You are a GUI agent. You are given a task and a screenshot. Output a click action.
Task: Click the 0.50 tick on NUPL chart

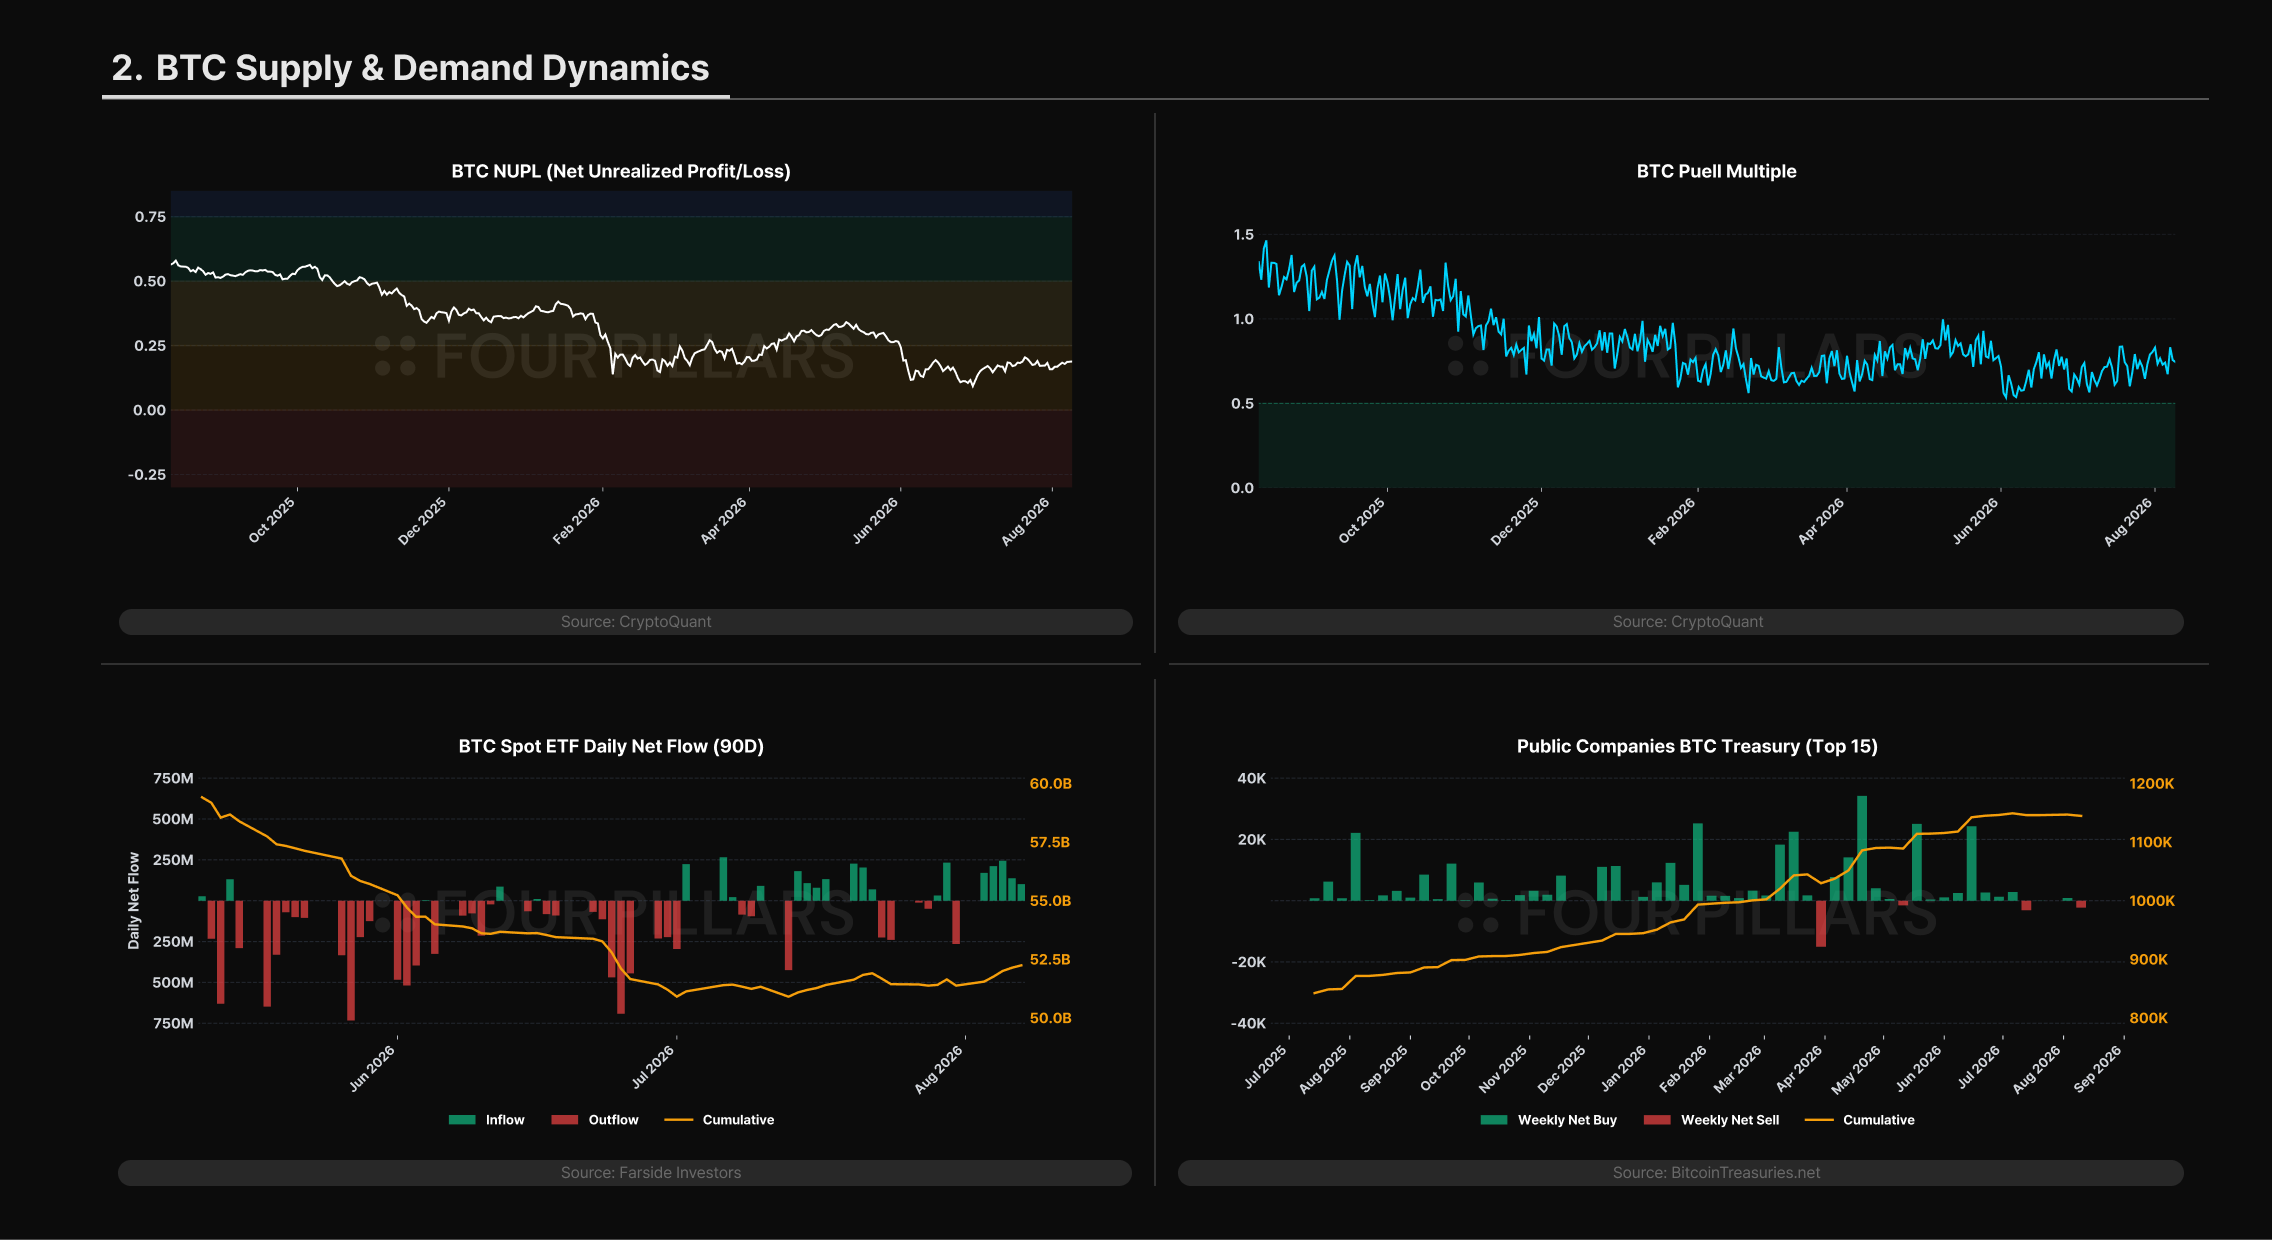(x=150, y=281)
